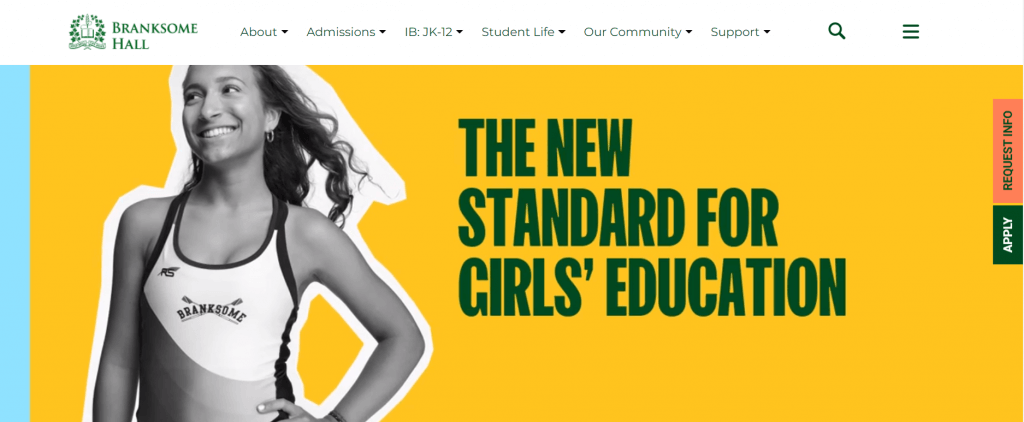Click the green Apply side tab
Screen dimensions: 1024x422
1008,235
